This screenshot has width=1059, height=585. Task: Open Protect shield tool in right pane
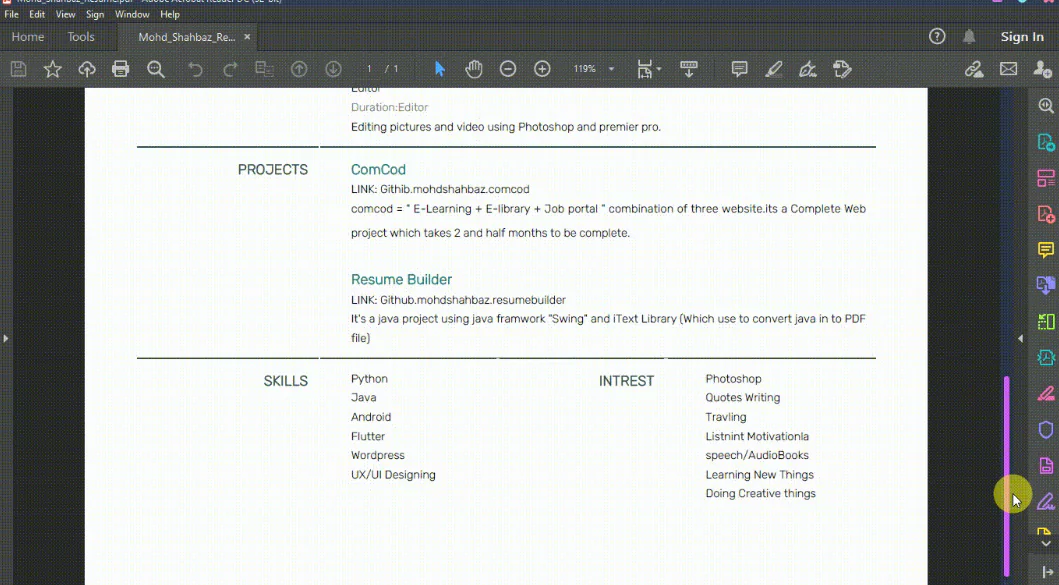click(x=1045, y=430)
